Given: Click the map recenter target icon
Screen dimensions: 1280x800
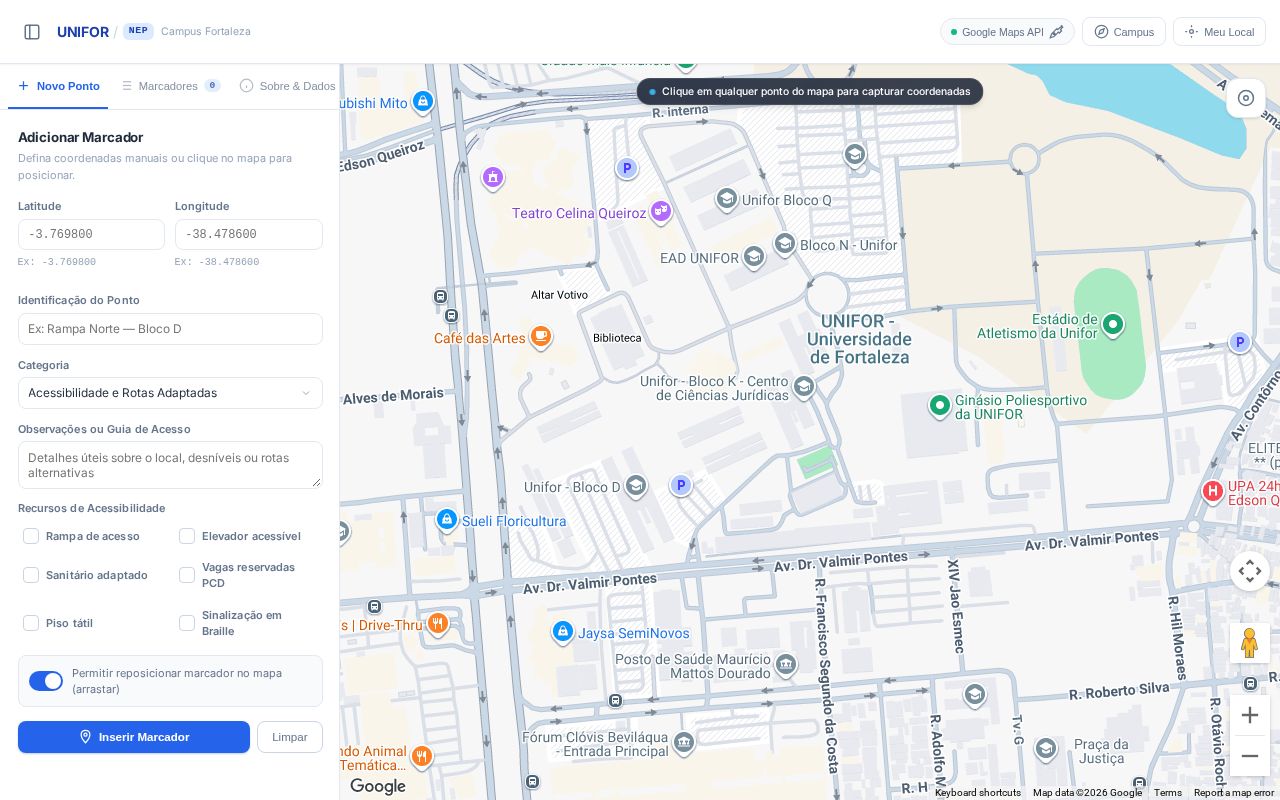Looking at the screenshot, I should pyautogui.click(x=1246, y=98).
